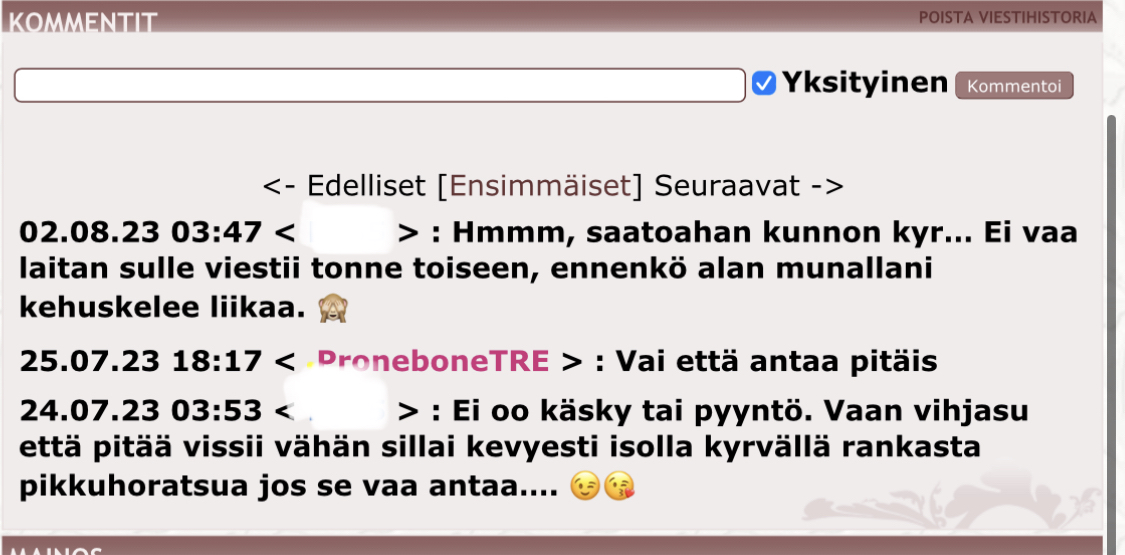Image resolution: width=1125 pixels, height=555 pixels.
Task: Click the MAINOS section header
Action: tap(56, 549)
